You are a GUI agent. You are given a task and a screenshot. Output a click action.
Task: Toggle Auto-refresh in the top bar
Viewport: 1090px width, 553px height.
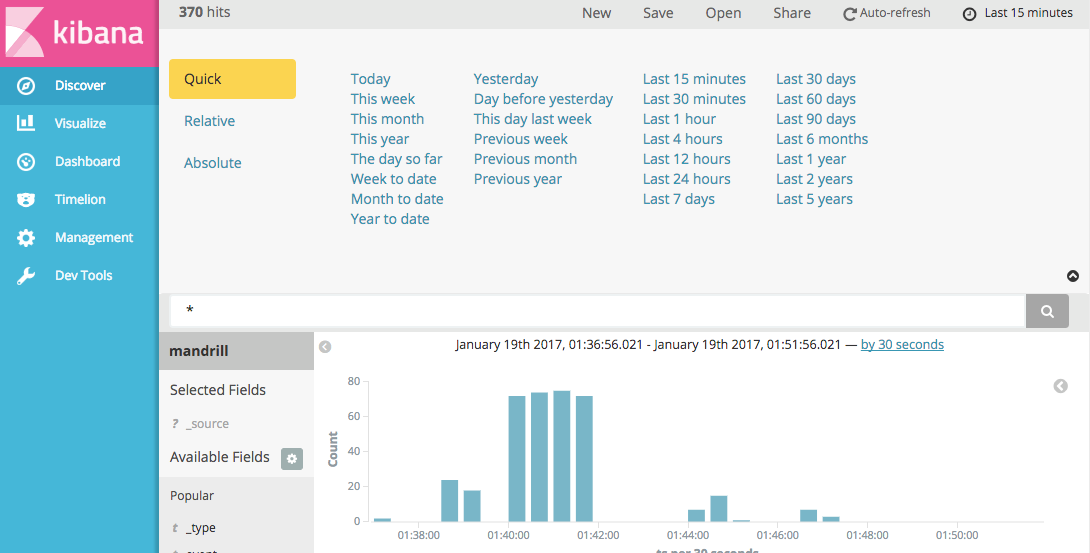coord(886,13)
